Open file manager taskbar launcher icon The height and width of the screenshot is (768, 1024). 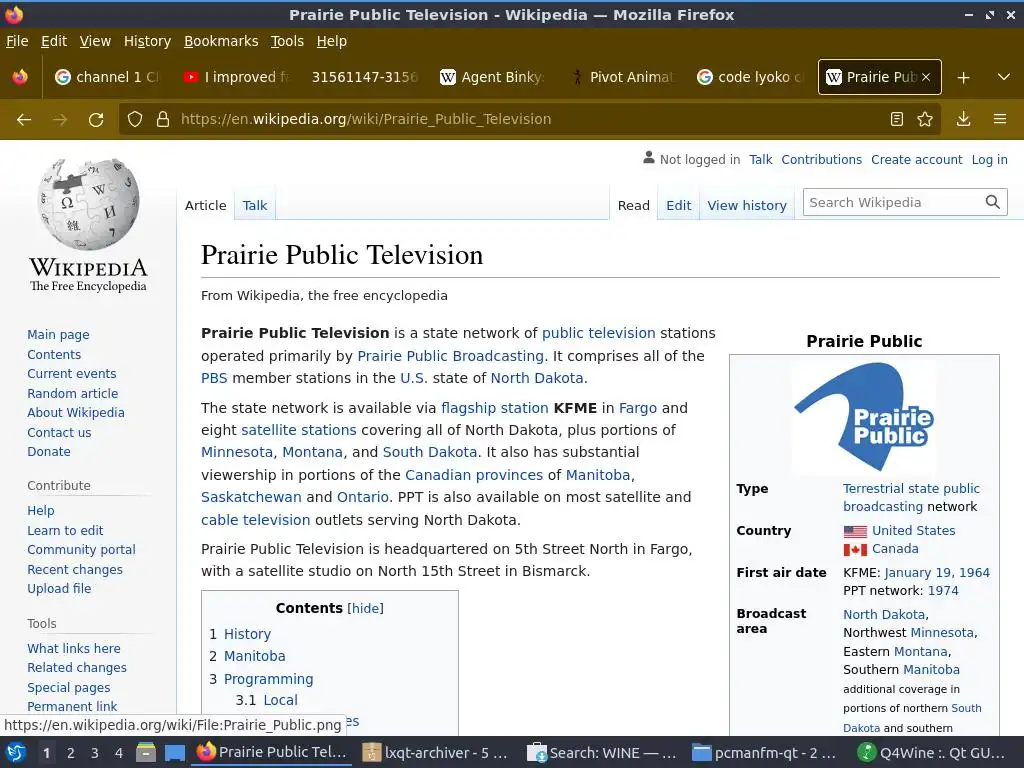pos(146,753)
